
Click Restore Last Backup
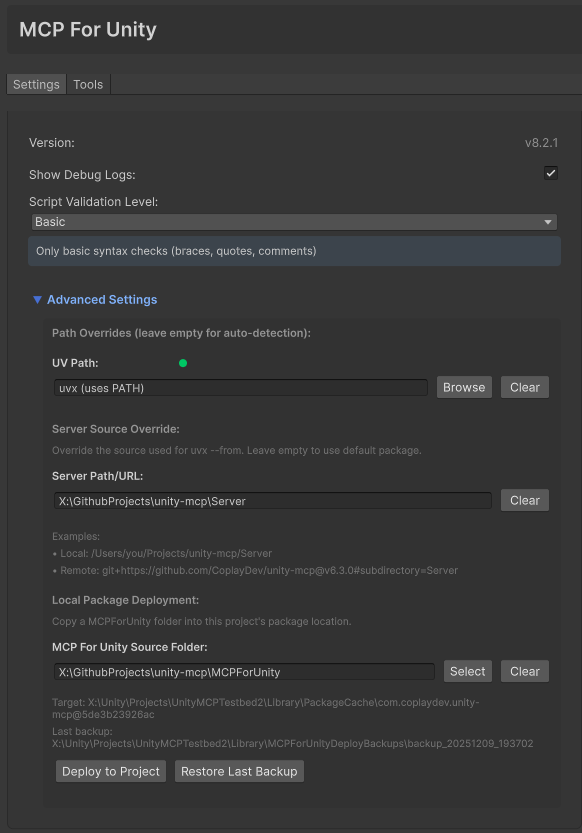point(238,771)
